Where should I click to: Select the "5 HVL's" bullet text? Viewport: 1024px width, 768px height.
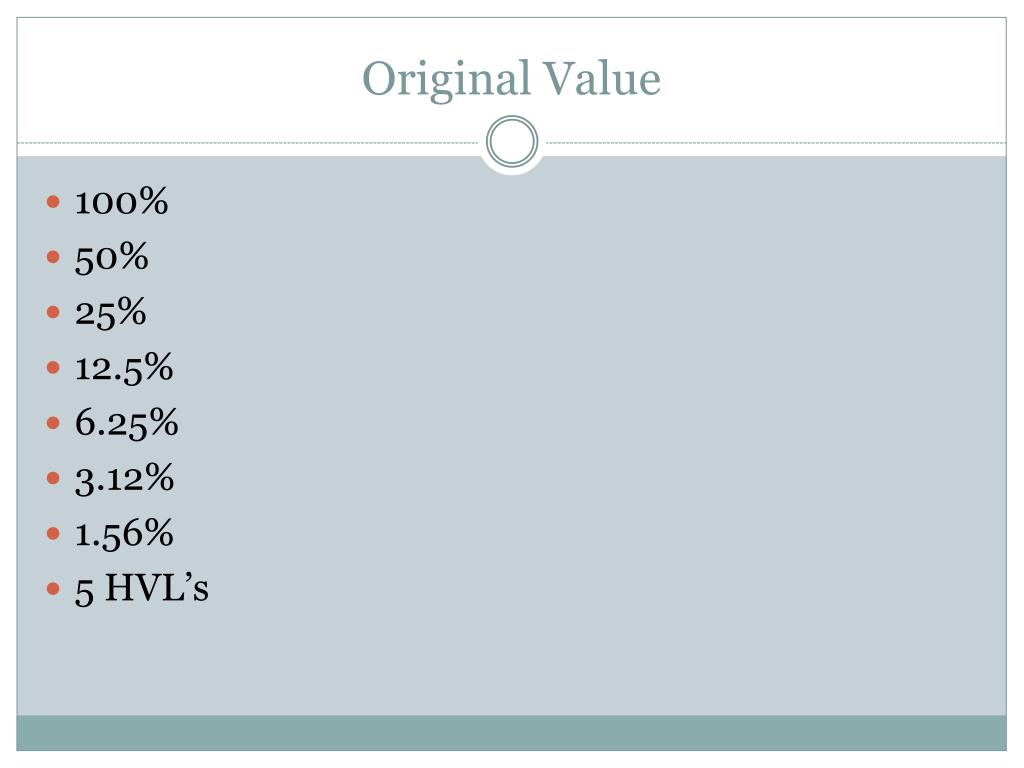(x=141, y=588)
